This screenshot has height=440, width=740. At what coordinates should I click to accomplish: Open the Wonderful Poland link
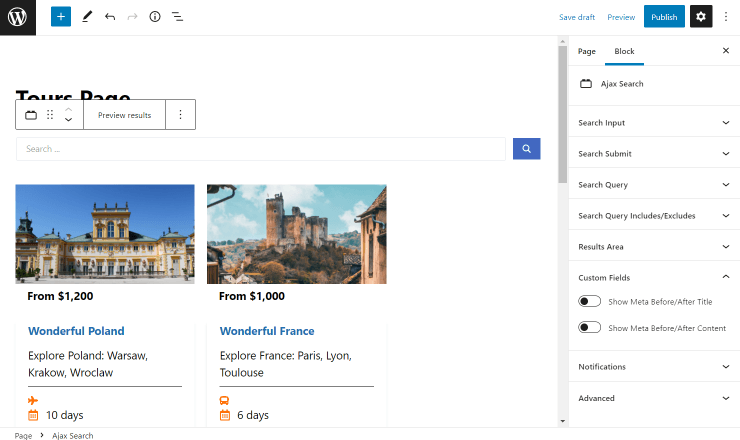(76, 331)
